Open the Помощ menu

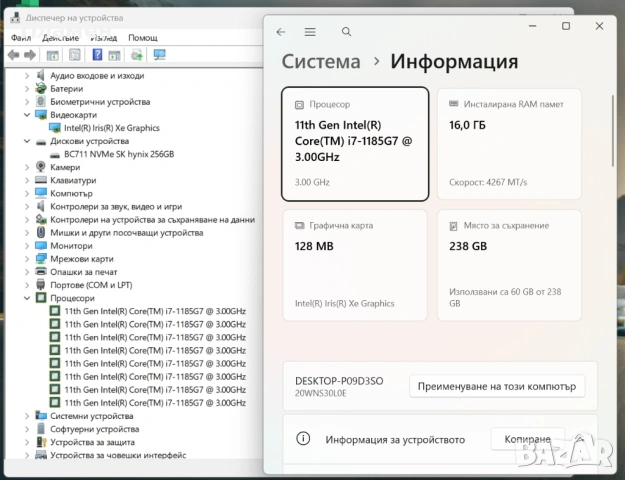143,38
